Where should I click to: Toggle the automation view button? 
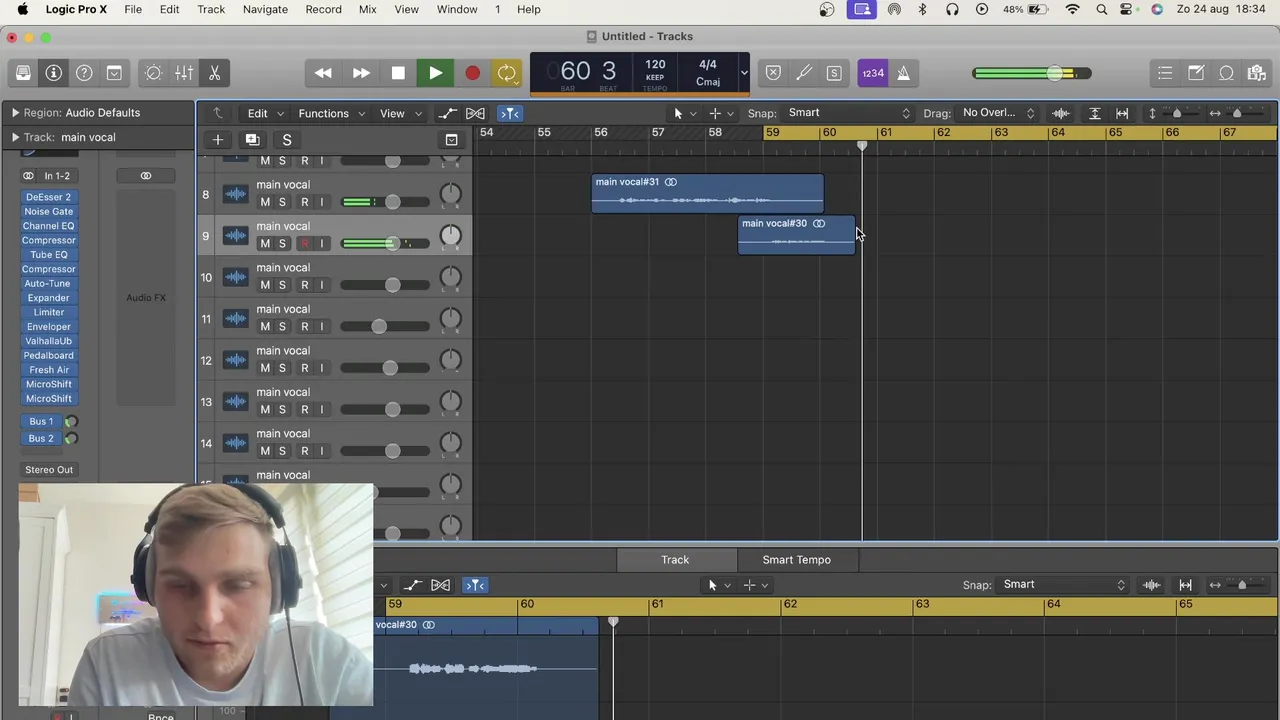(x=447, y=113)
